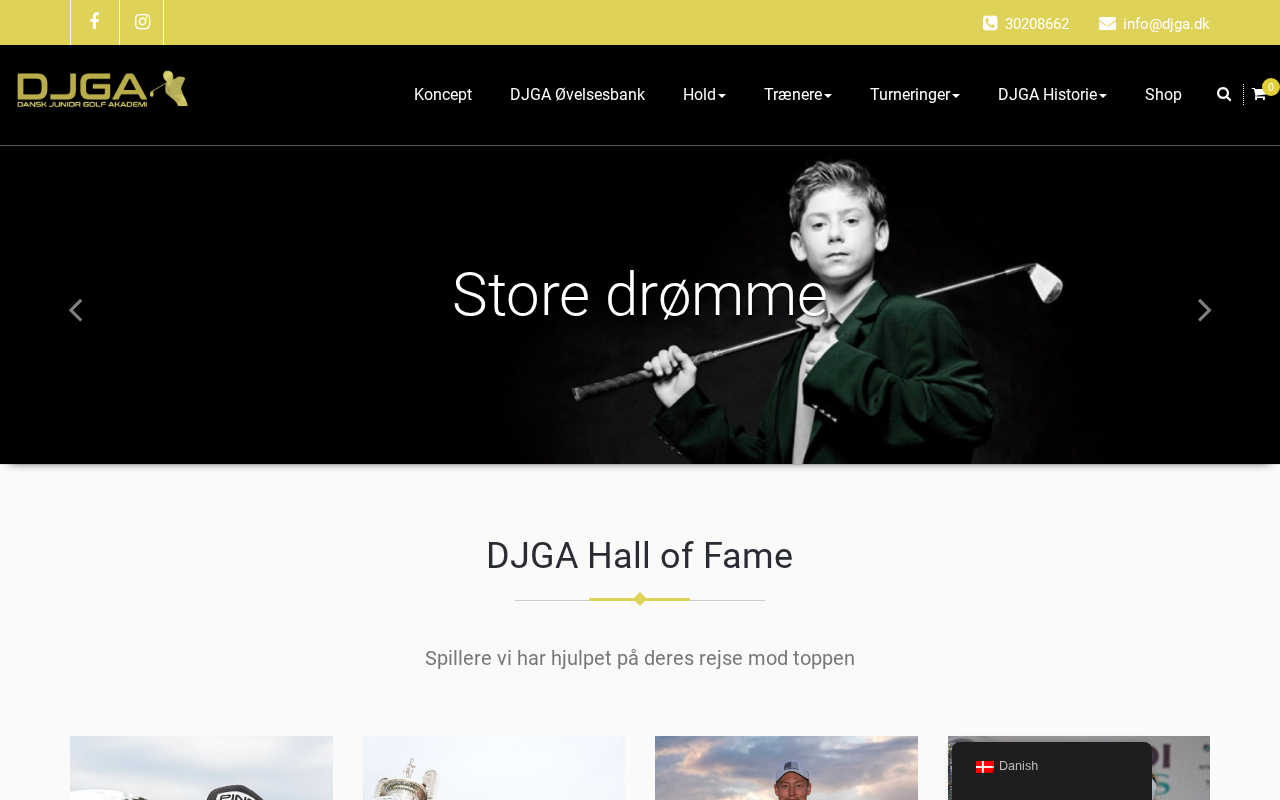Click the third Hall of Fame photo

(x=786, y=768)
